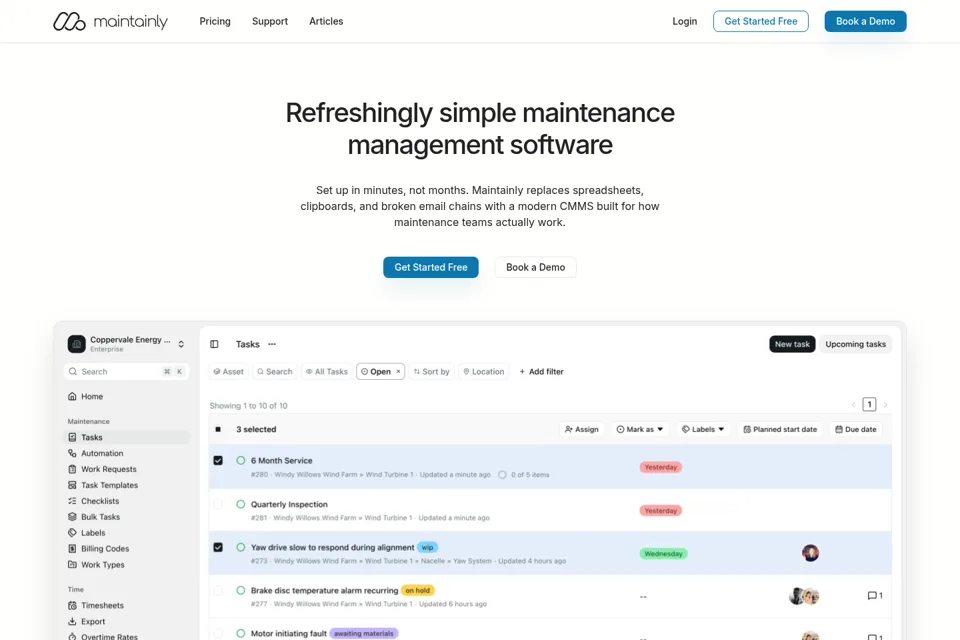Click the Timesheets icon

(72, 605)
